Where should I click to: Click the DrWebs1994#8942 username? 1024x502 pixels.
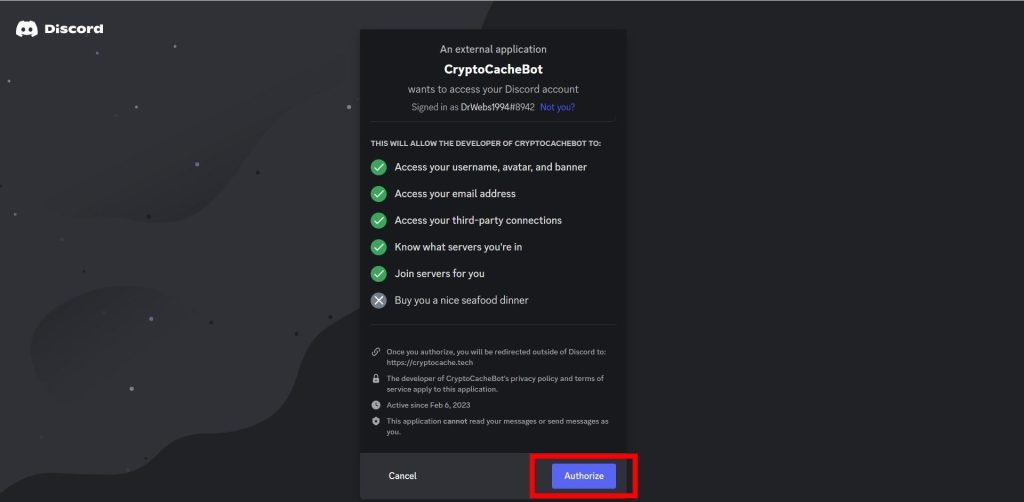(497, 107)
